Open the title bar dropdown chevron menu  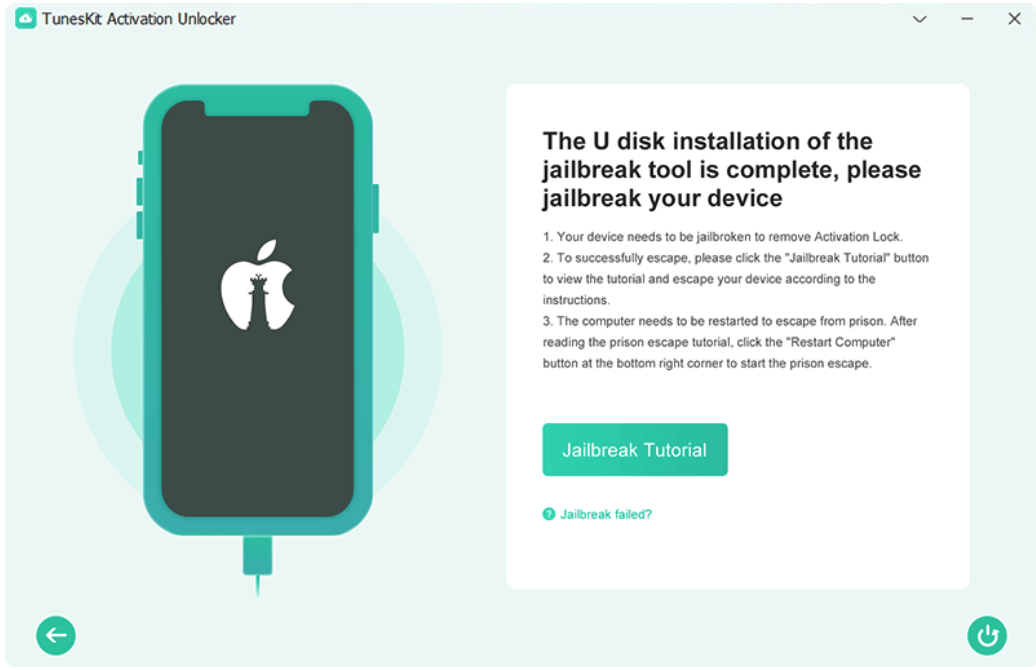[919, 19]
